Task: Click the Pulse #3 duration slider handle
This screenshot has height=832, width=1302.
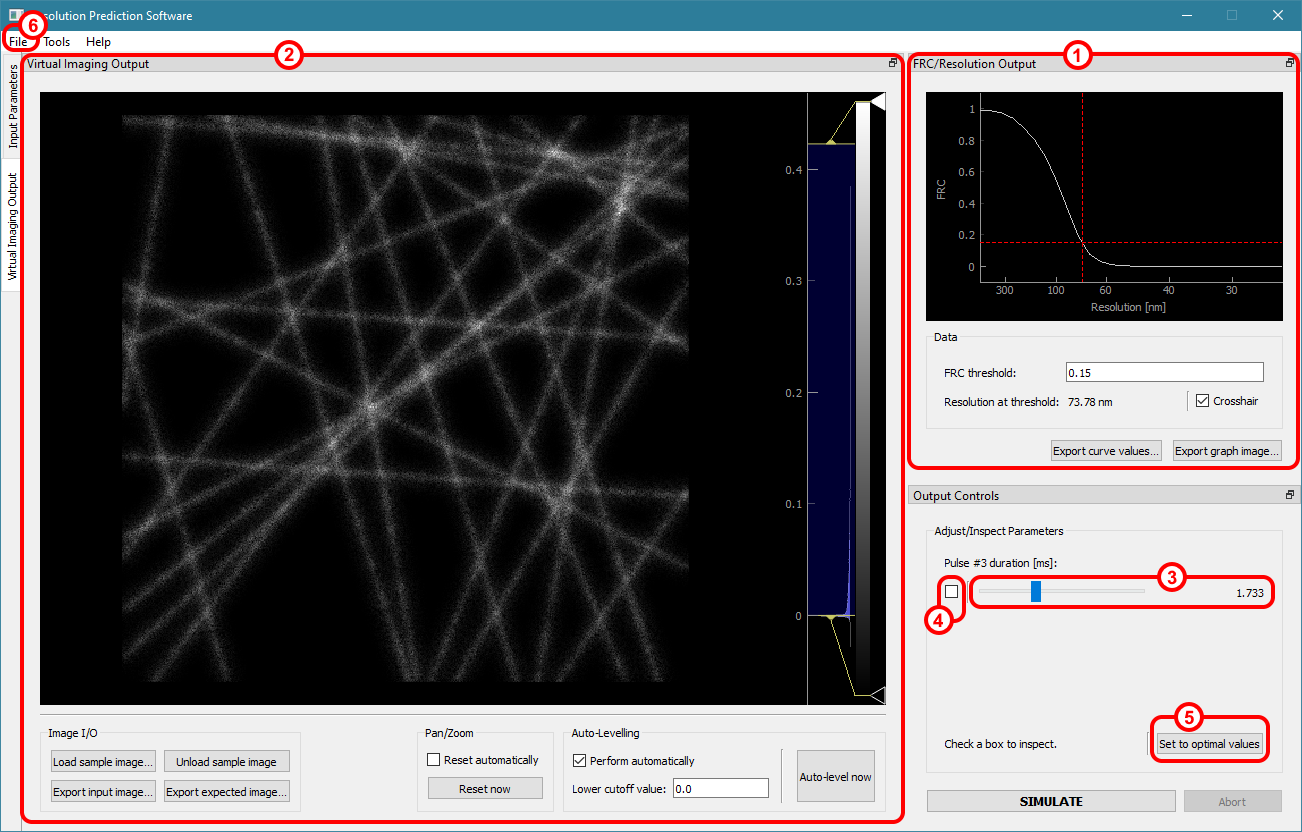Action: tap(1036, 592)
